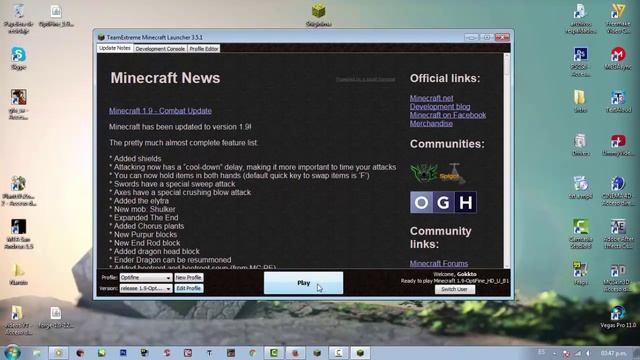
Task: Click the T icon in the taskbar
Action: coord(209,353)
